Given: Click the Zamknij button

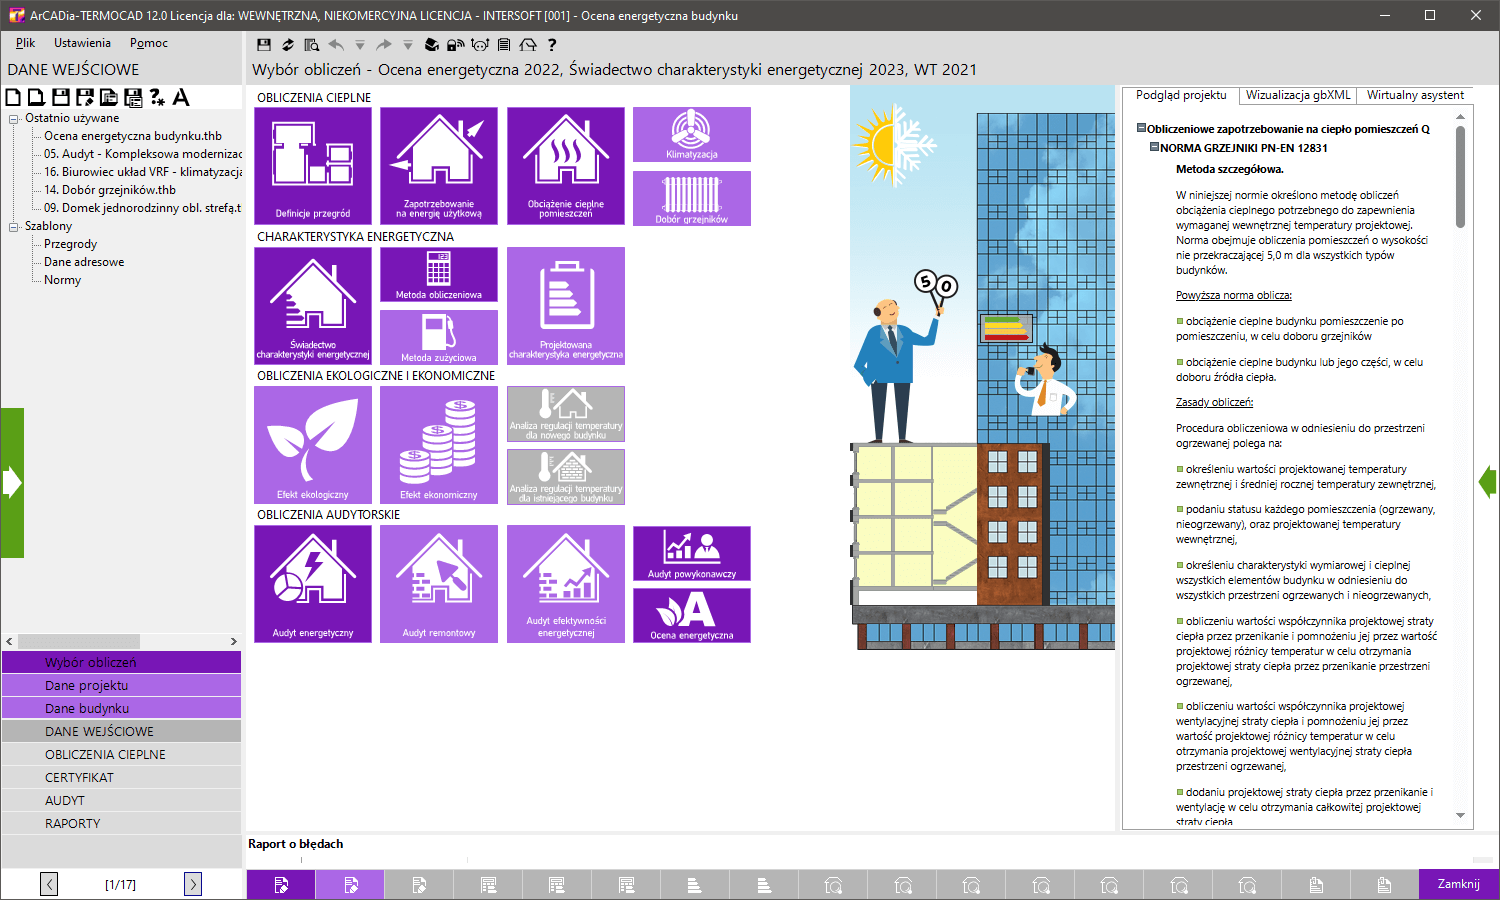Looking at the screenshot, I should point(1458,884).
